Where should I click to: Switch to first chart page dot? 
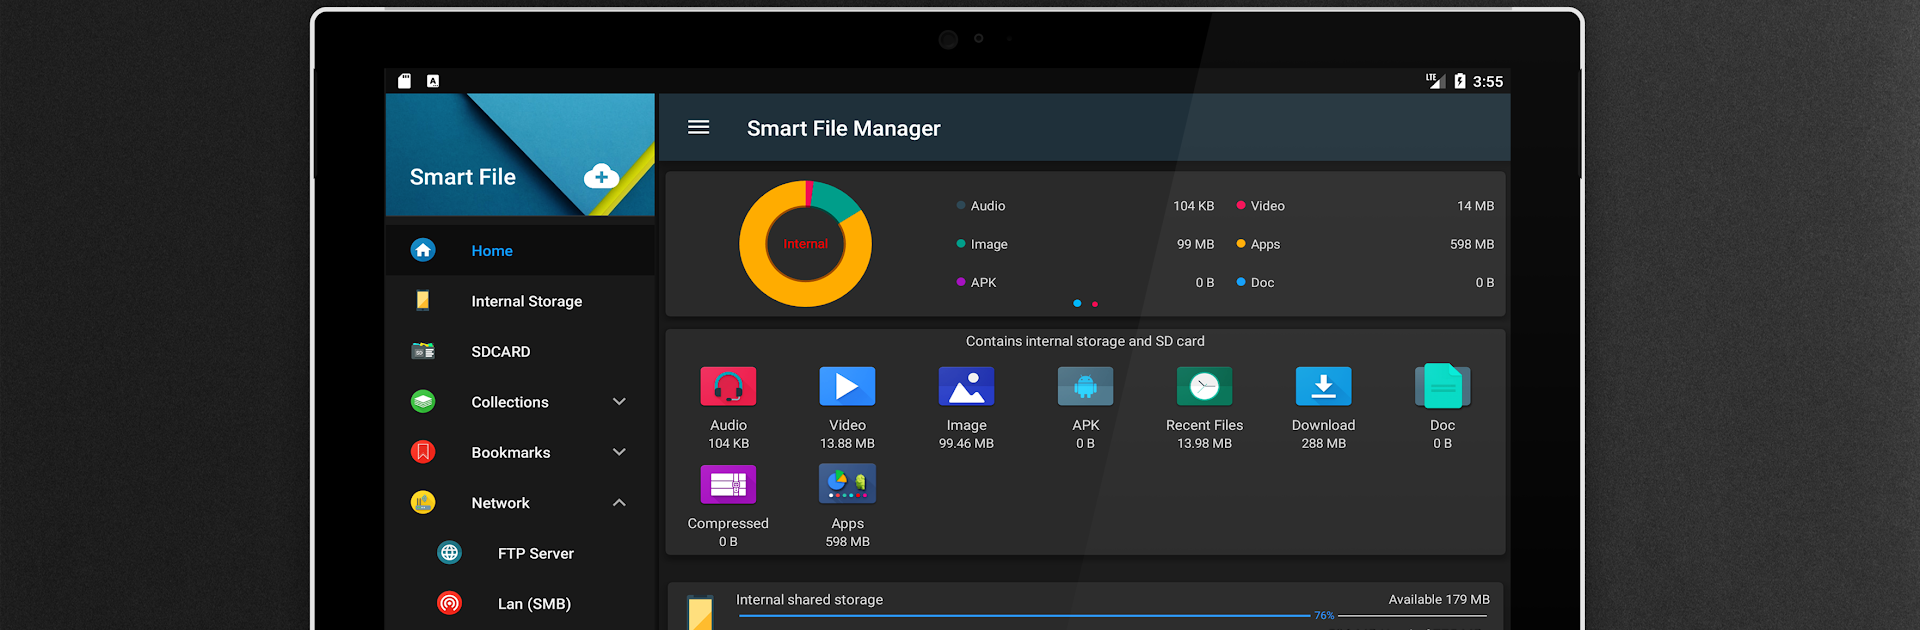coord(1077,303)
